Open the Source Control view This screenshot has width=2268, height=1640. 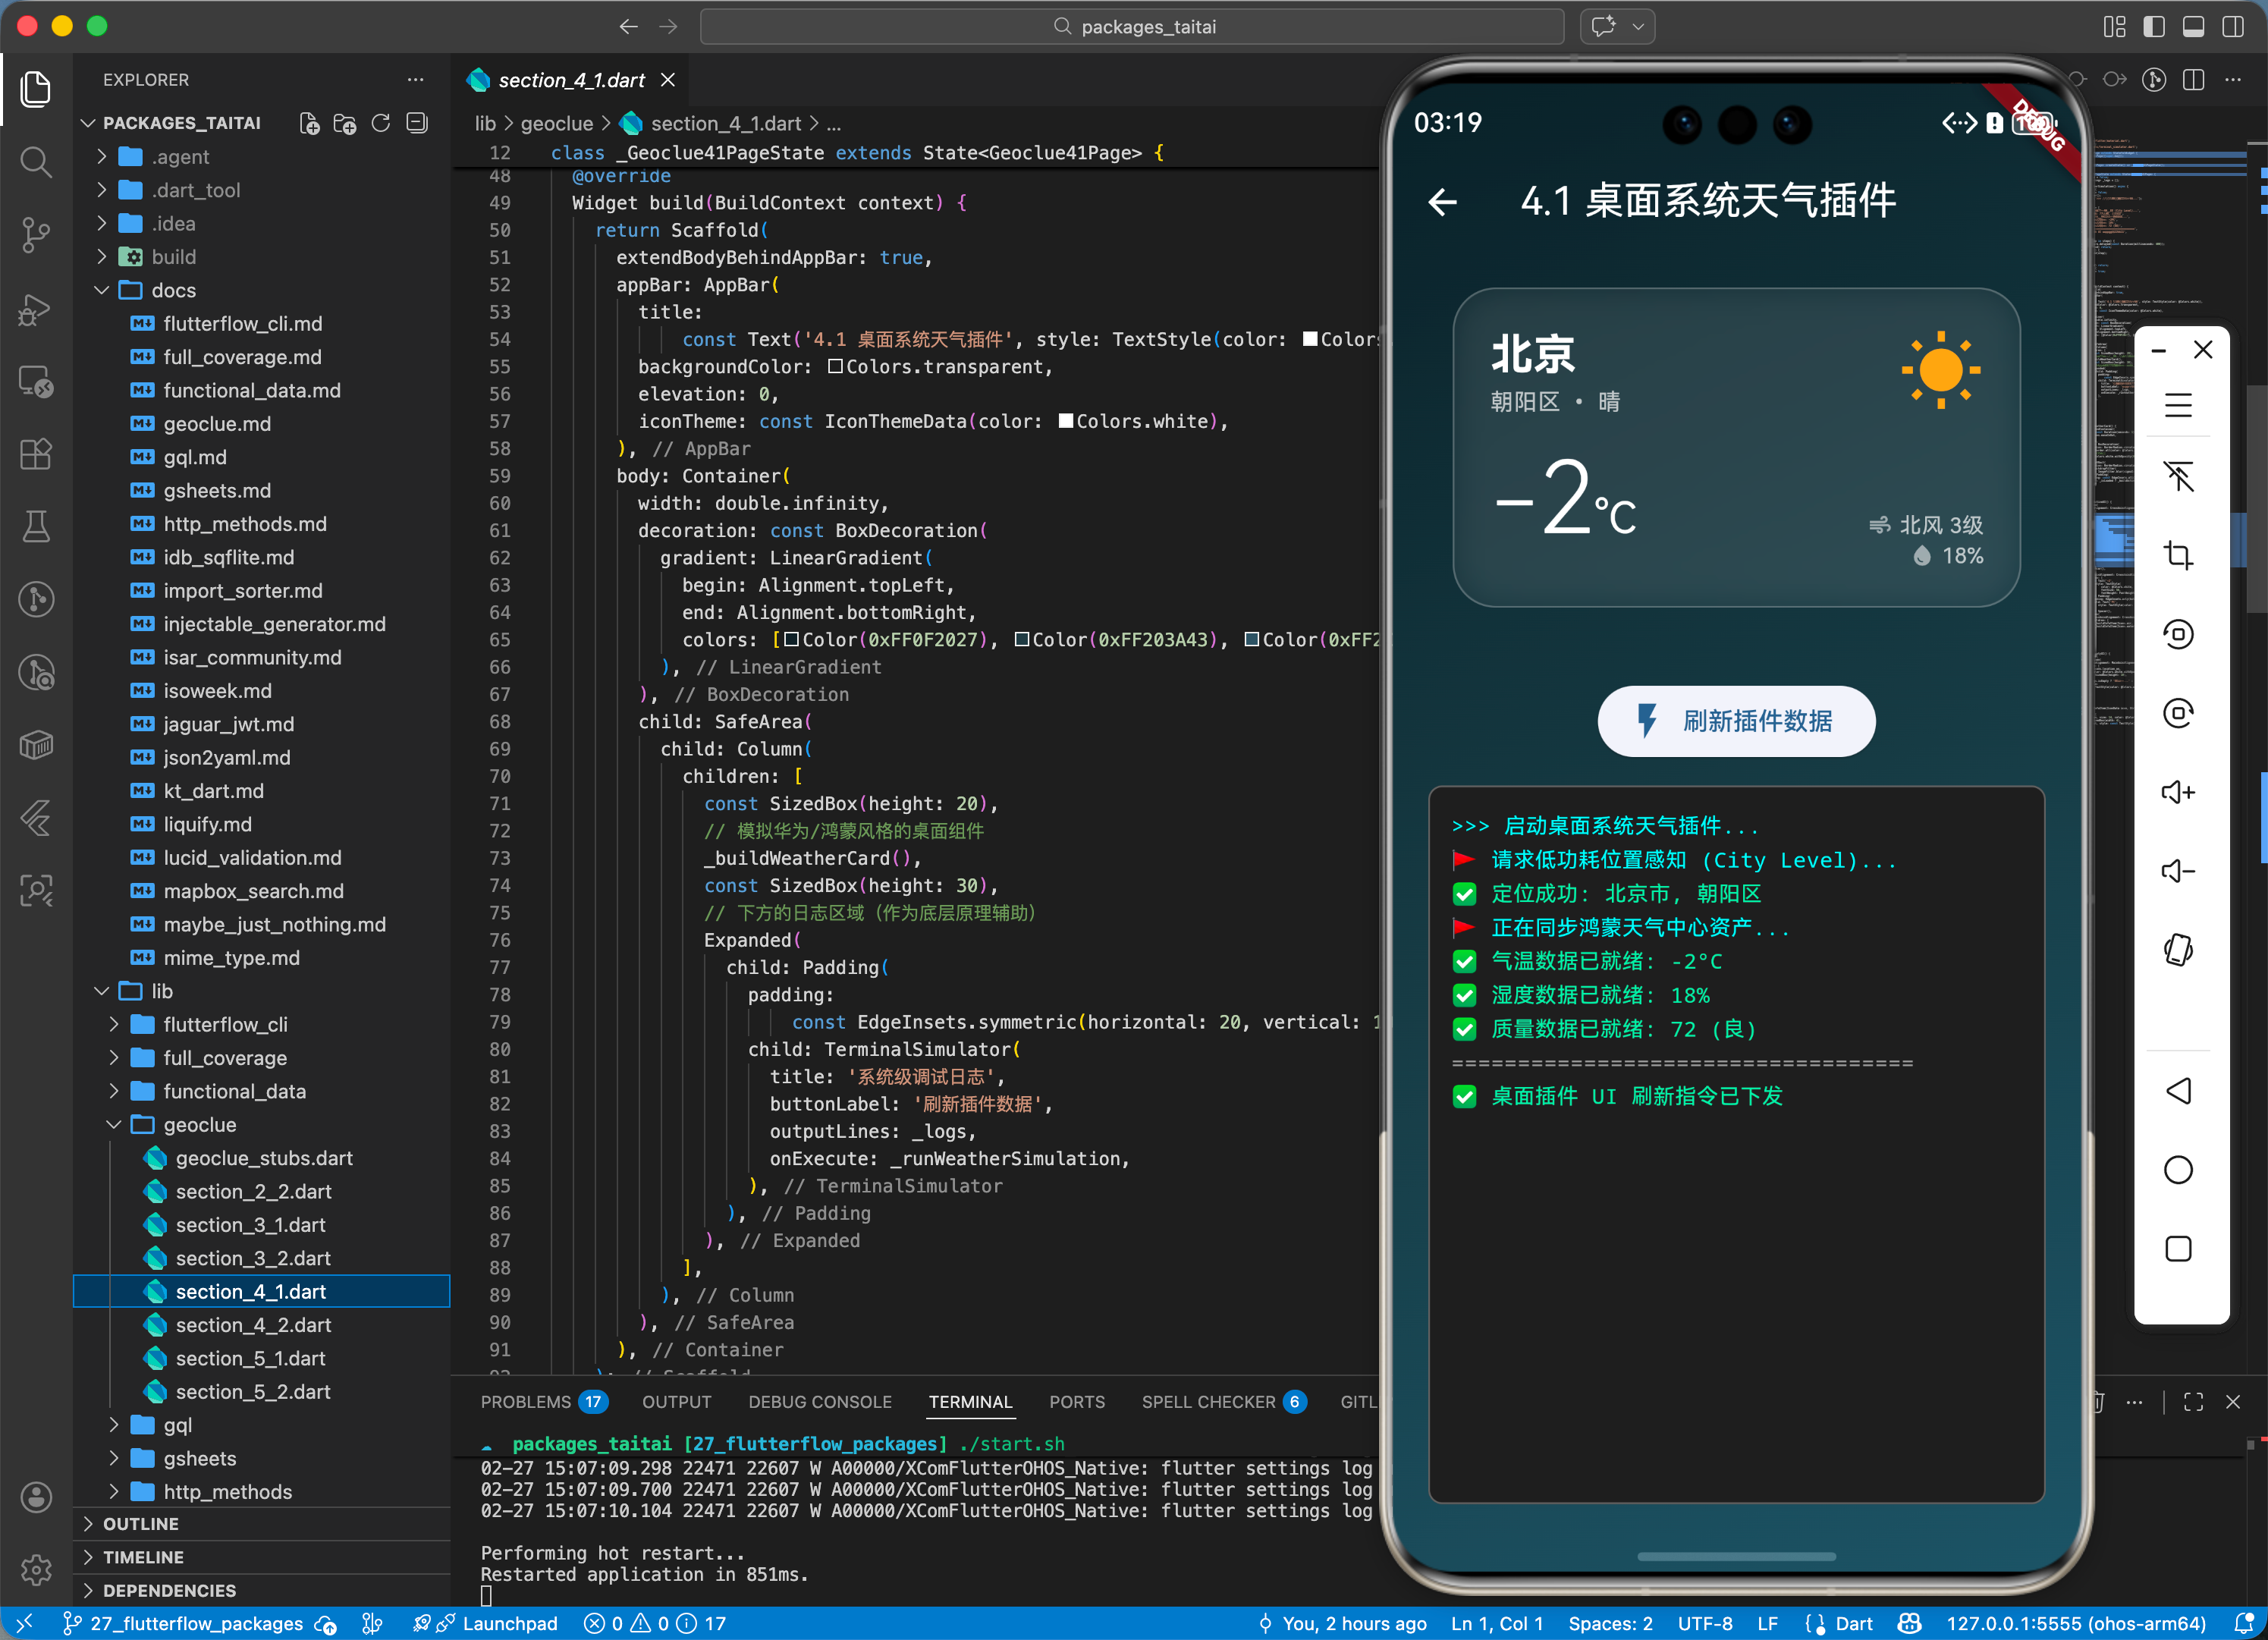[x=36, y=235]
